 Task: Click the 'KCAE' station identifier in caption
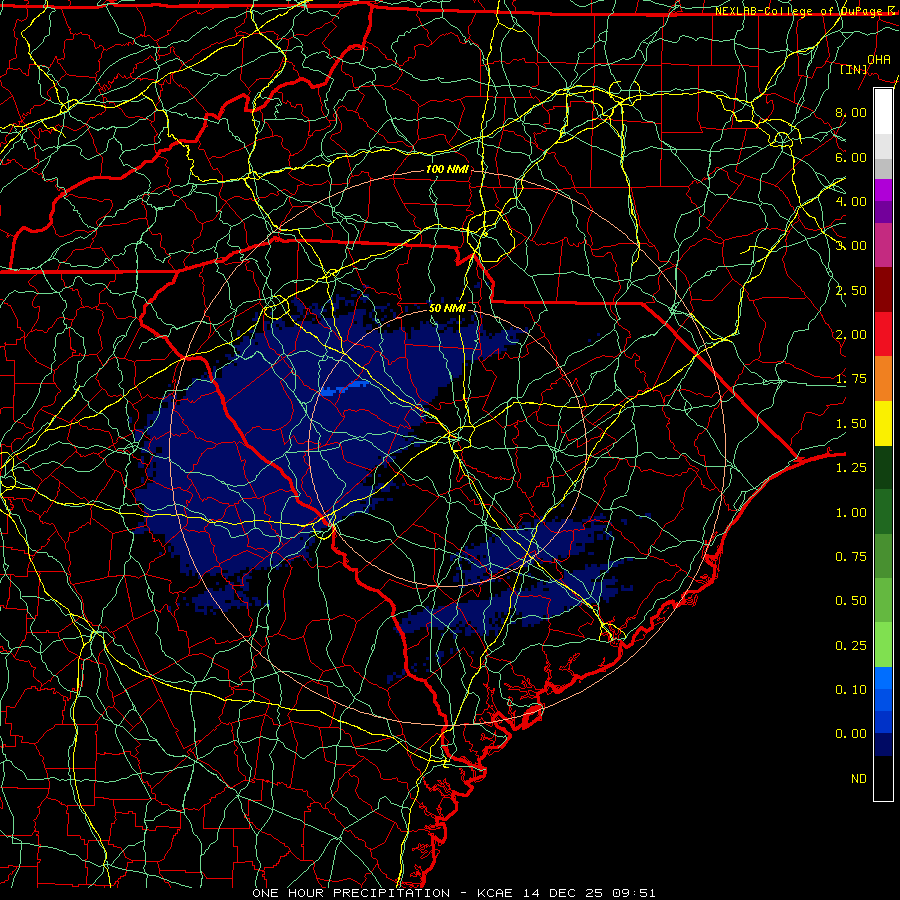tap(496, 893)
